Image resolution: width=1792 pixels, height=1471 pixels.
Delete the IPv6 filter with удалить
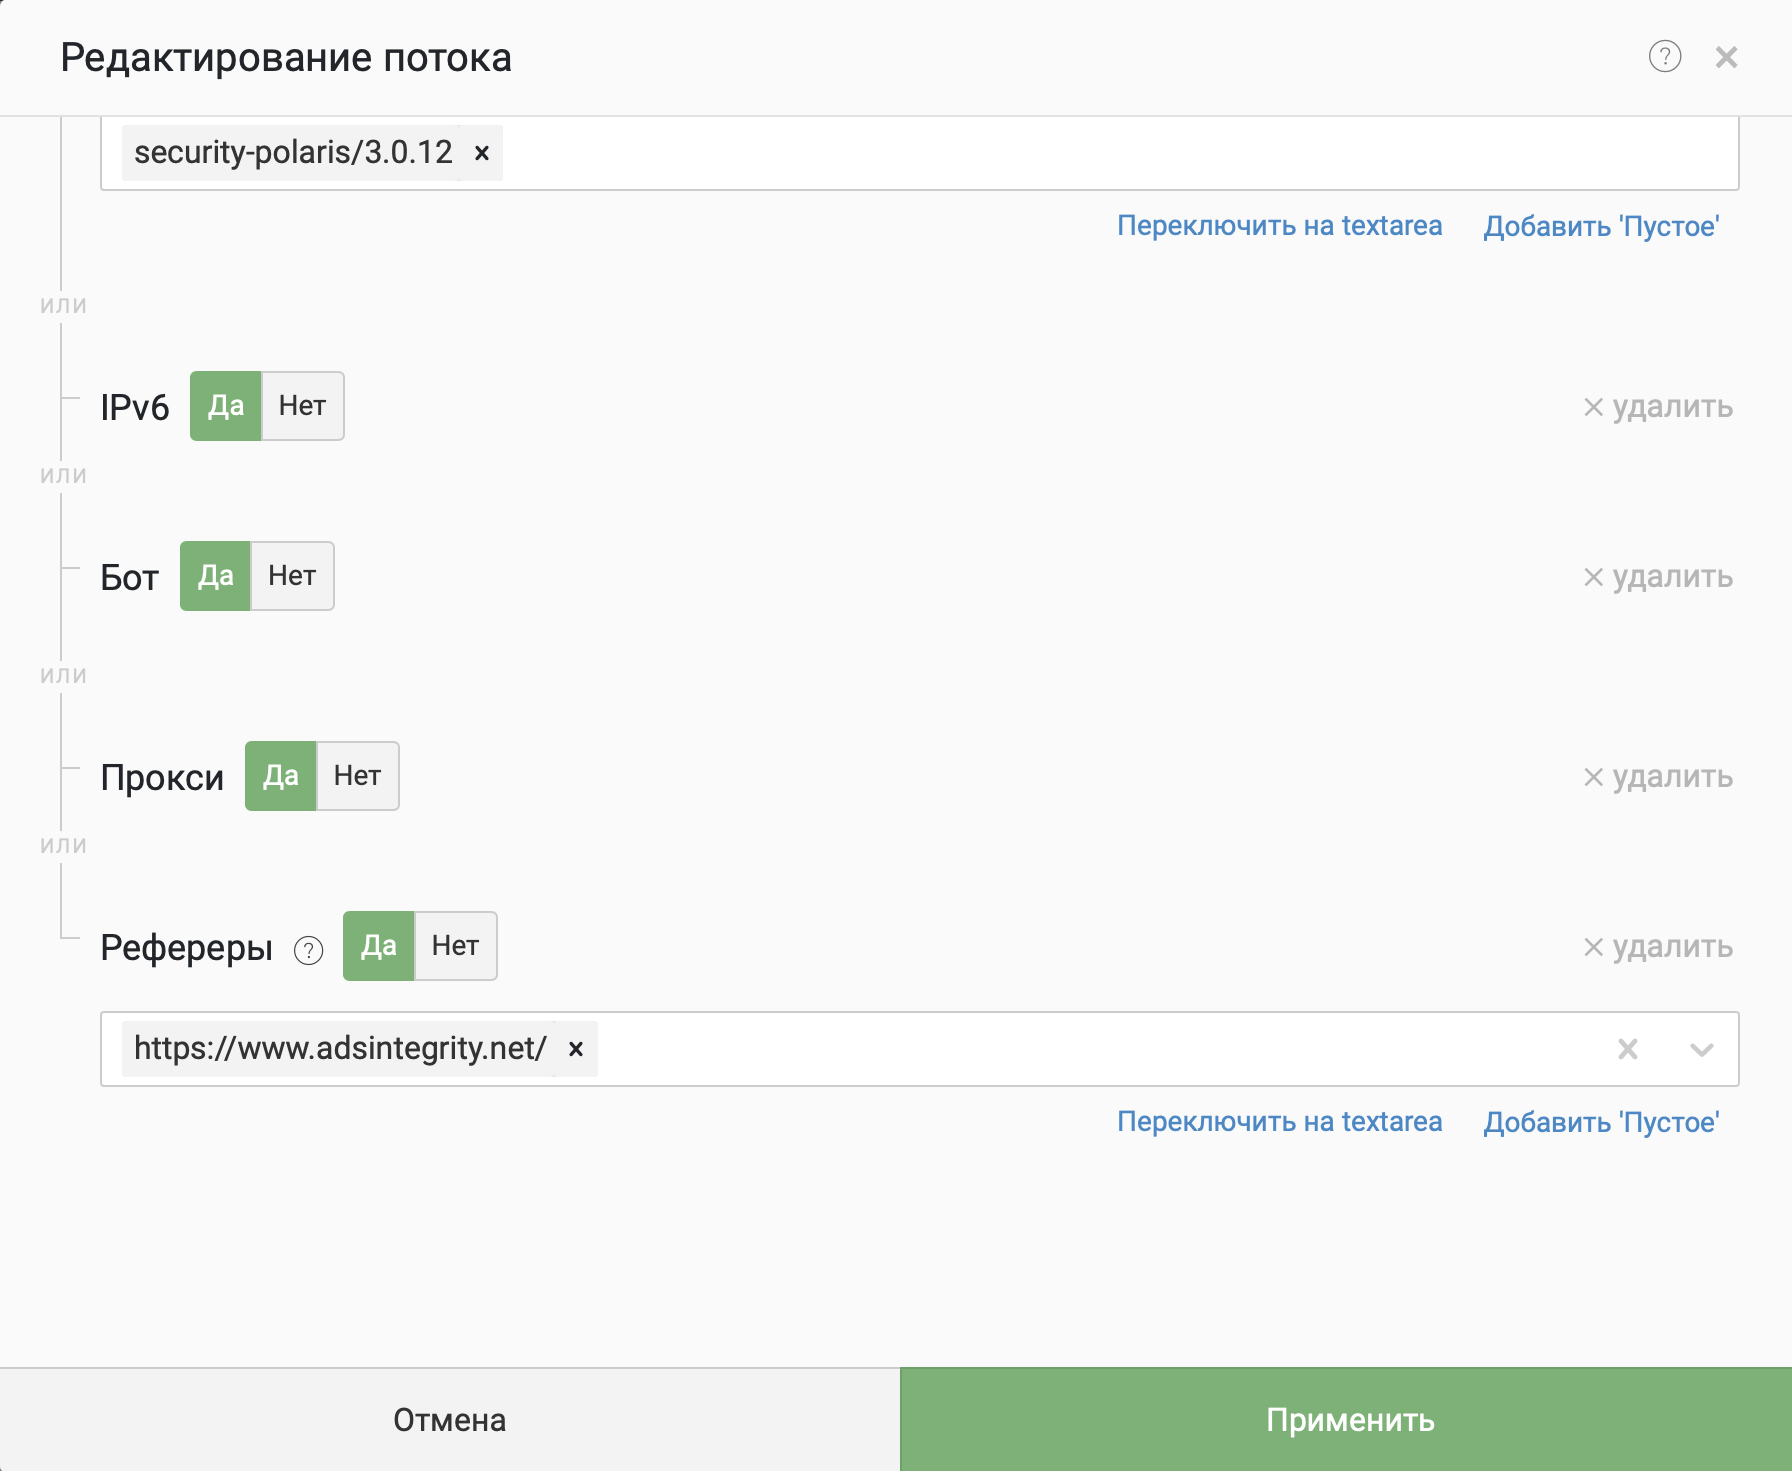tap(1657, 407)
